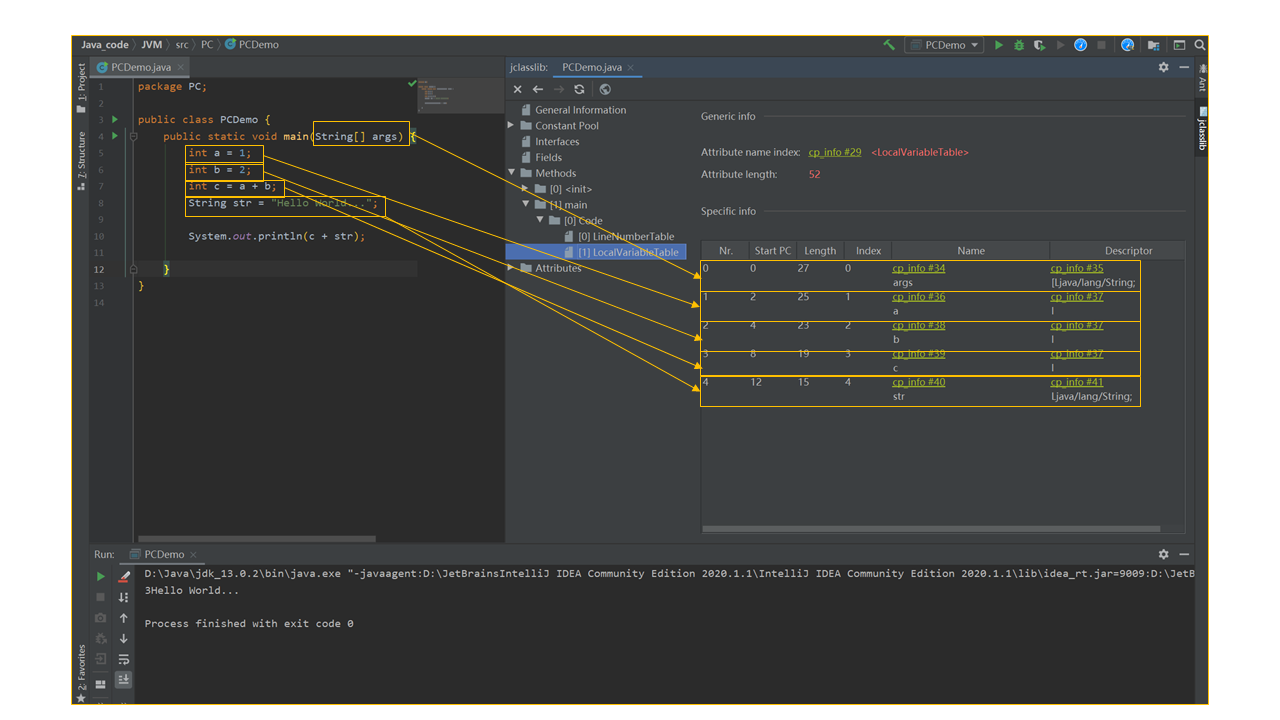
Task: Open Project Structure icon in toolbar
Action: pyautogui.click(x=1154, y=45)
